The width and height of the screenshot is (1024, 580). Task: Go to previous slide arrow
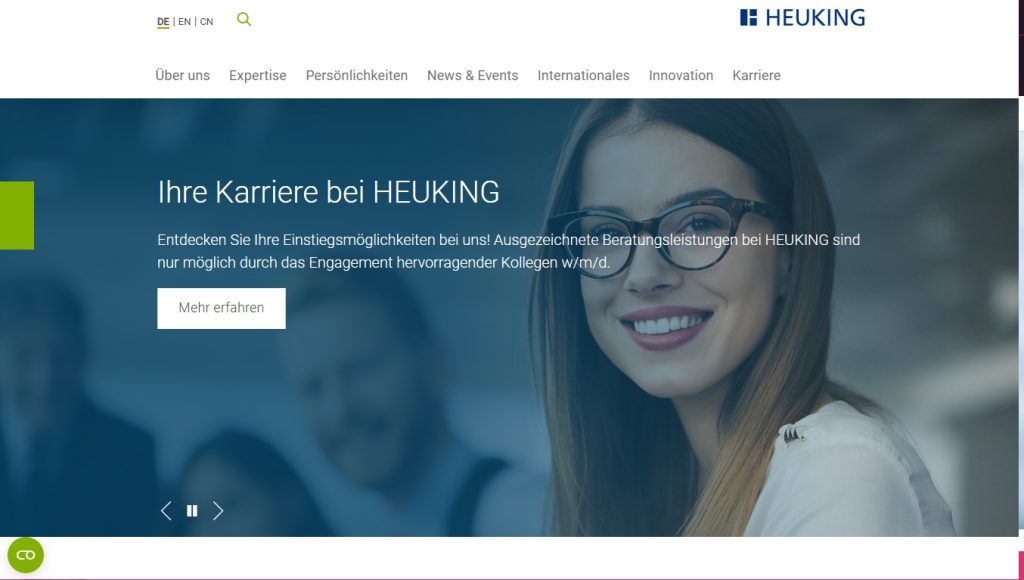(166, 511)
